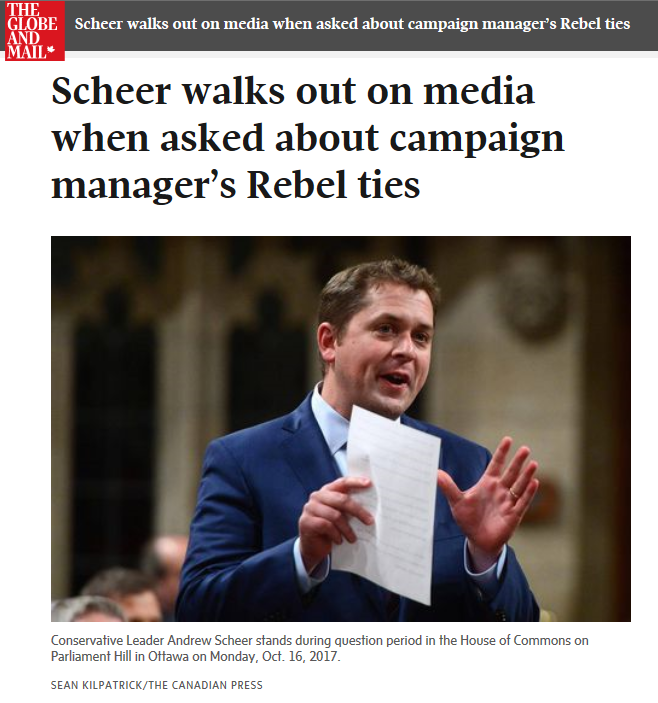Click The Globe and Mail logo

[x=33, y=30]
